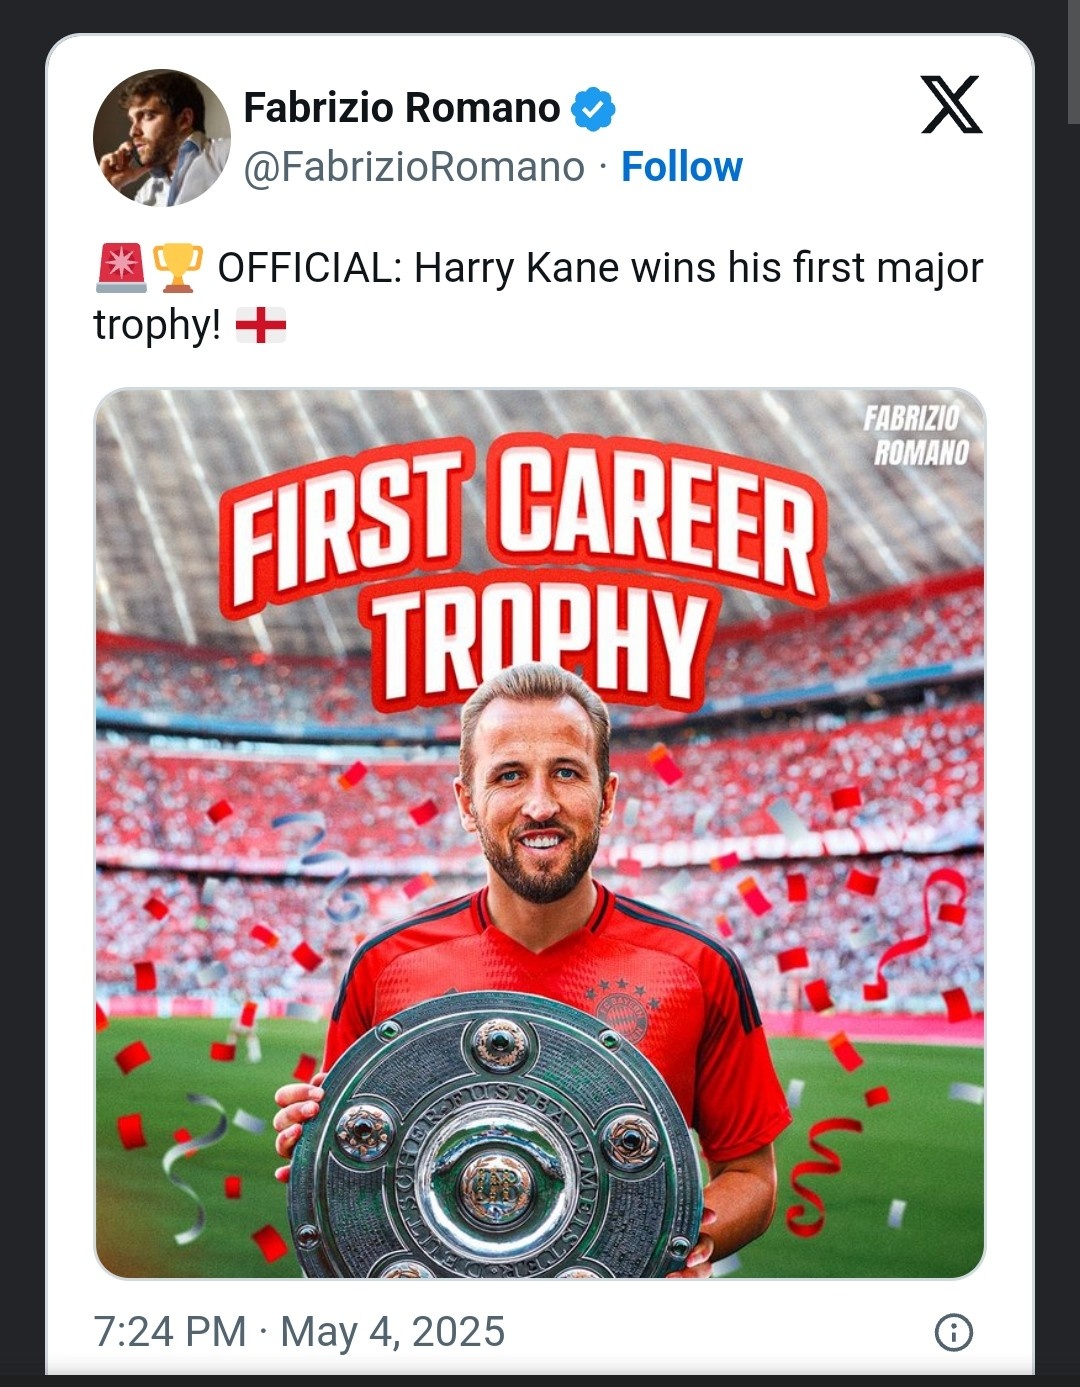Follow the FabrizioRomano account
The image size is (1080, 1387).
click(681, 167)
